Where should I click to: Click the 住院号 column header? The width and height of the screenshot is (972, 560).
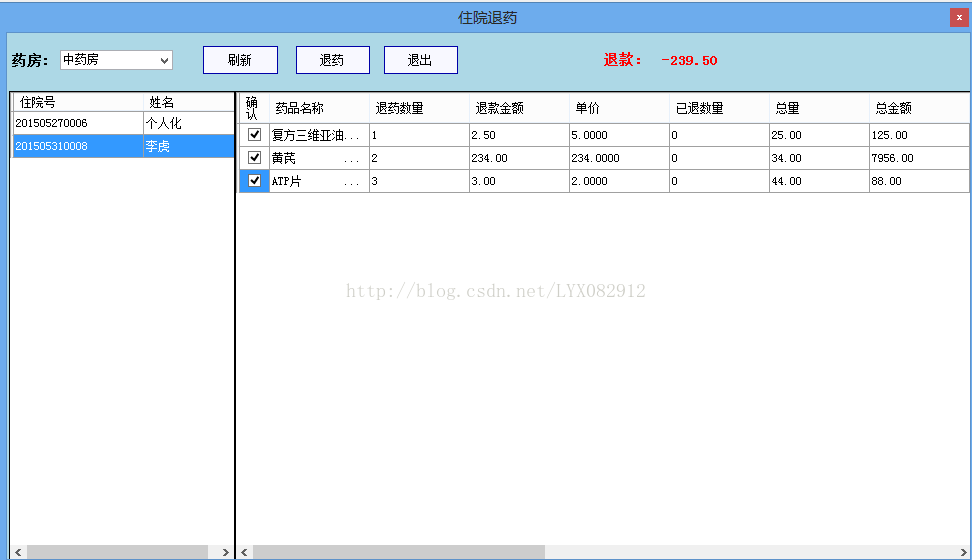point(77,102)
